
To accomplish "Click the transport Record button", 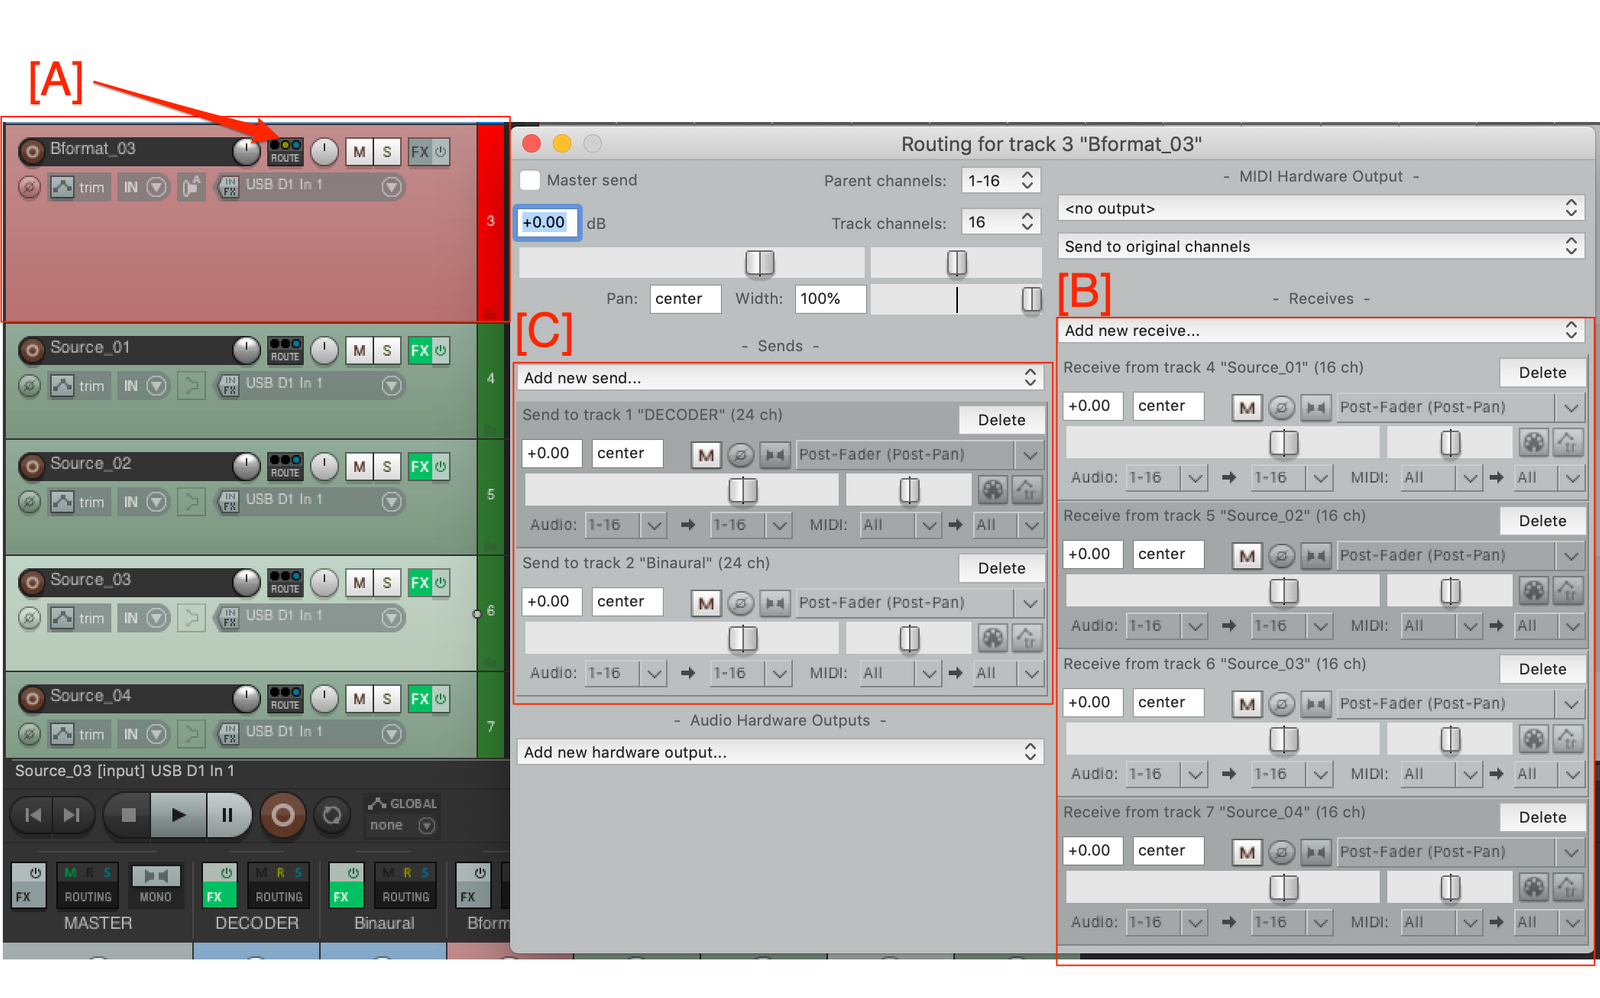I will [x=283, y=816].
